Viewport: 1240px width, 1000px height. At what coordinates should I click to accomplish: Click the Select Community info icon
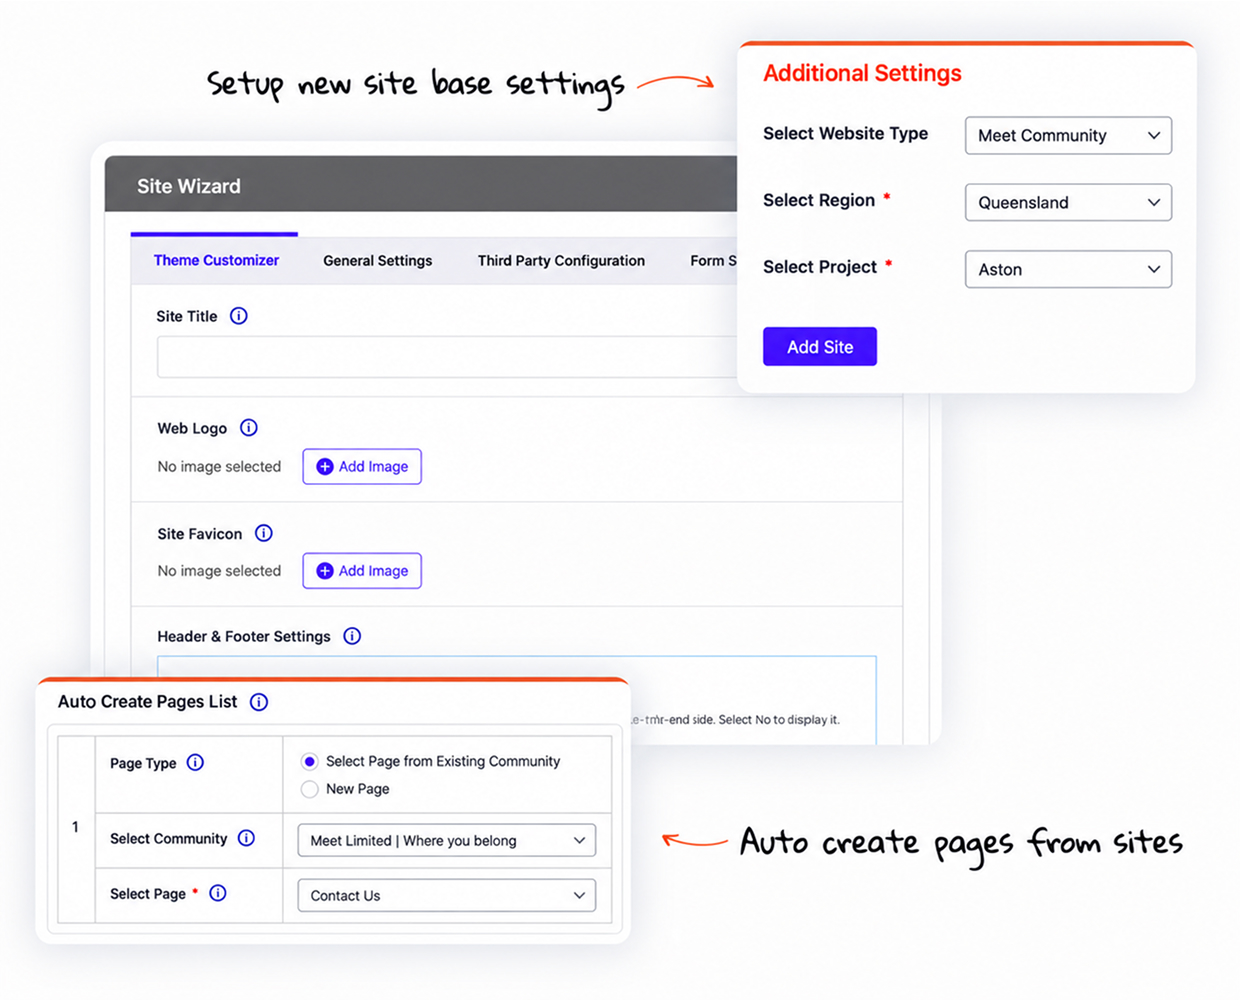click(x=247, y=838)
